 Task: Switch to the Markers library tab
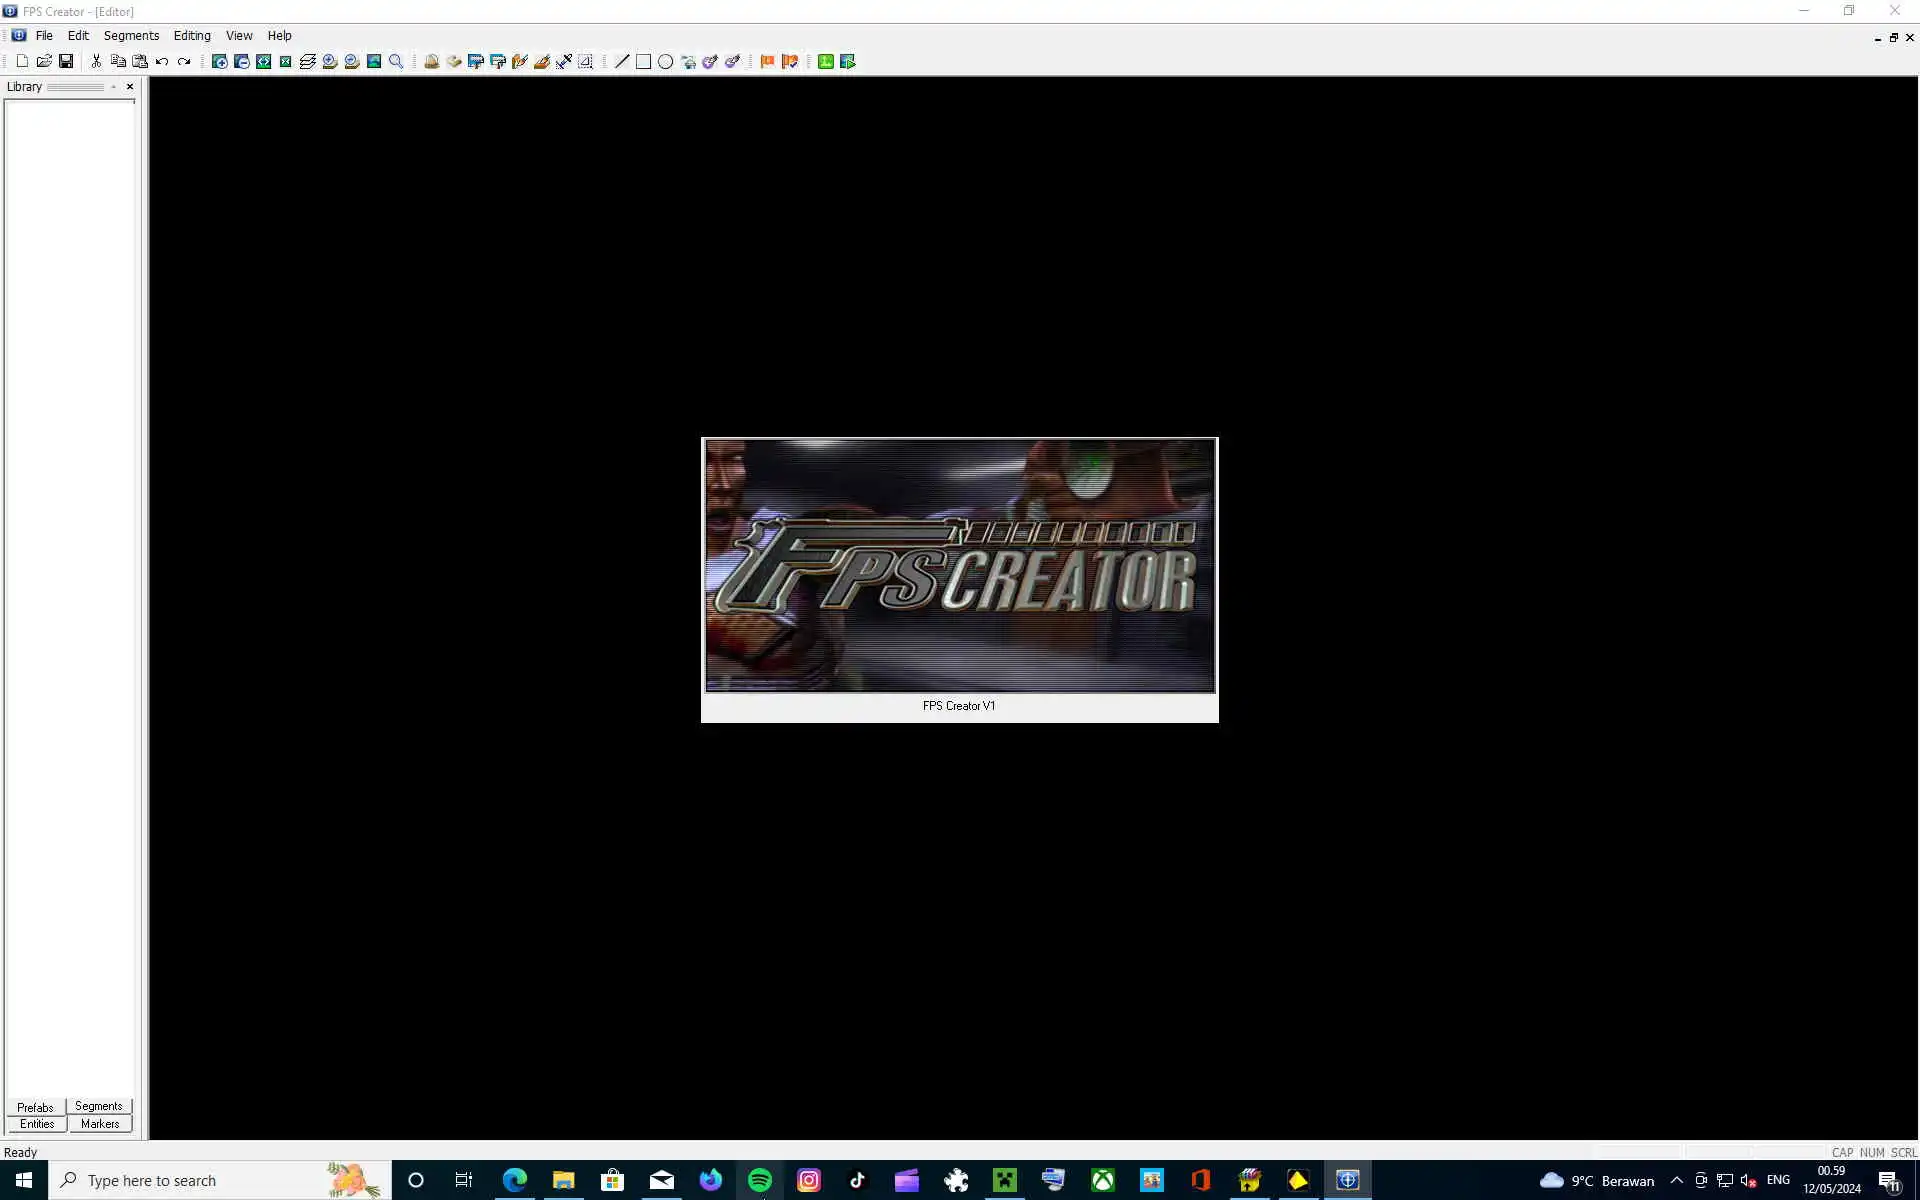tap(100, 1124)
